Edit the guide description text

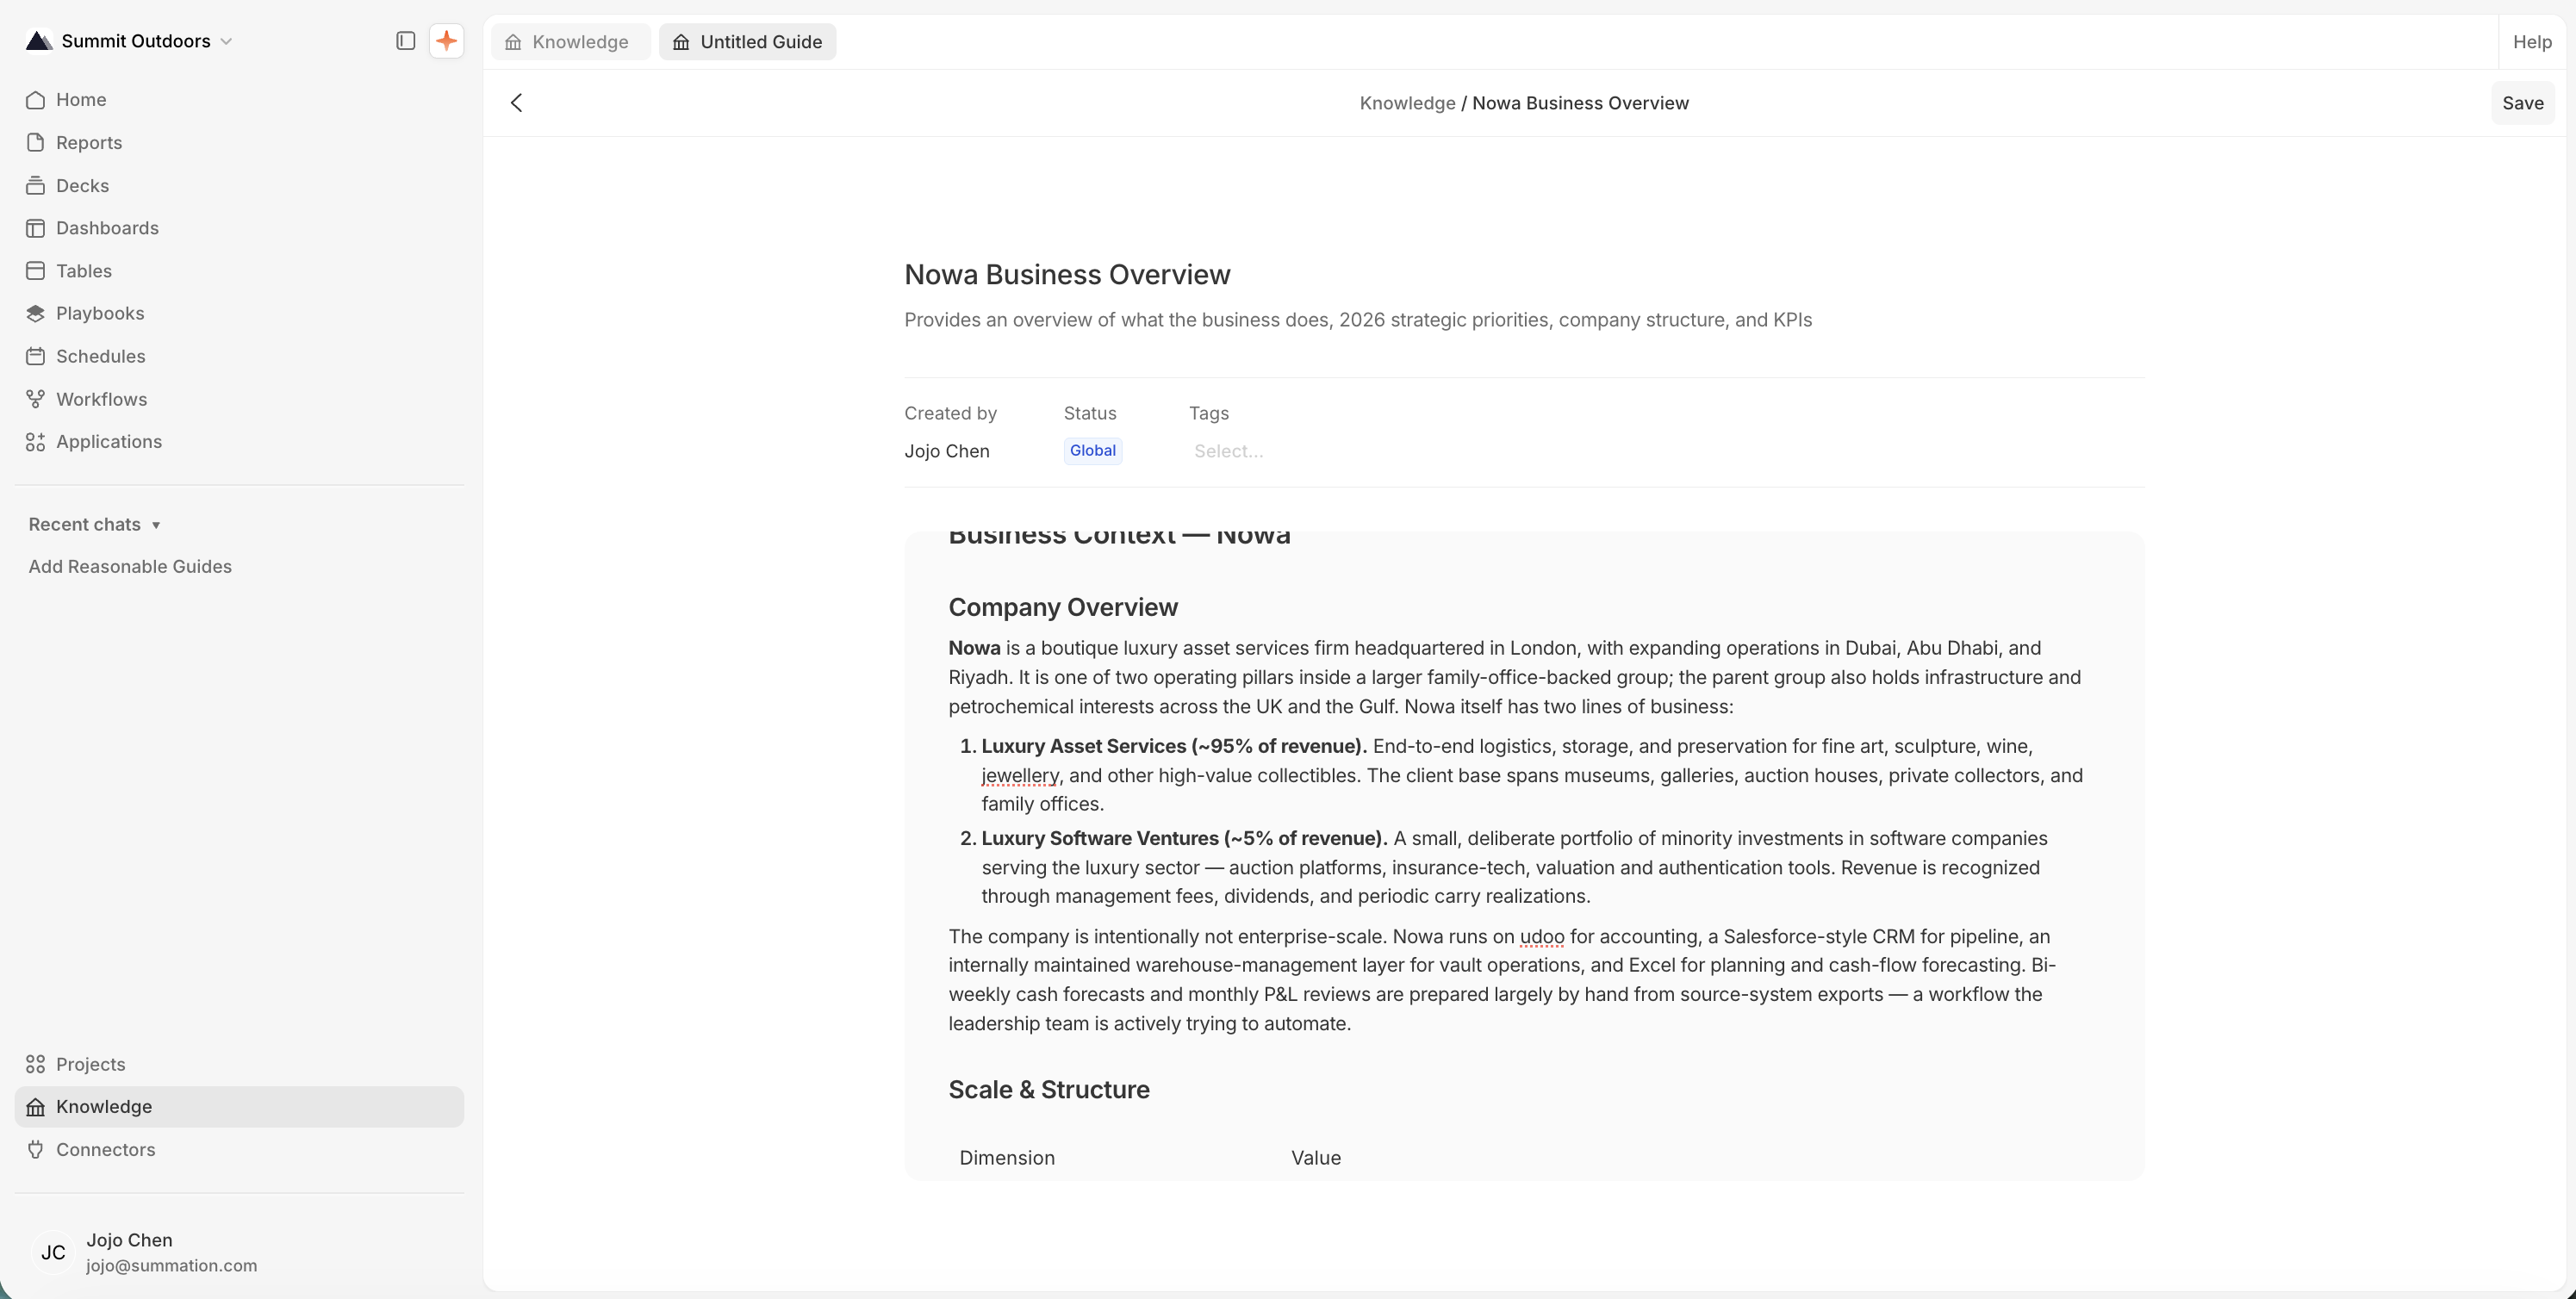click(1358, 320)
